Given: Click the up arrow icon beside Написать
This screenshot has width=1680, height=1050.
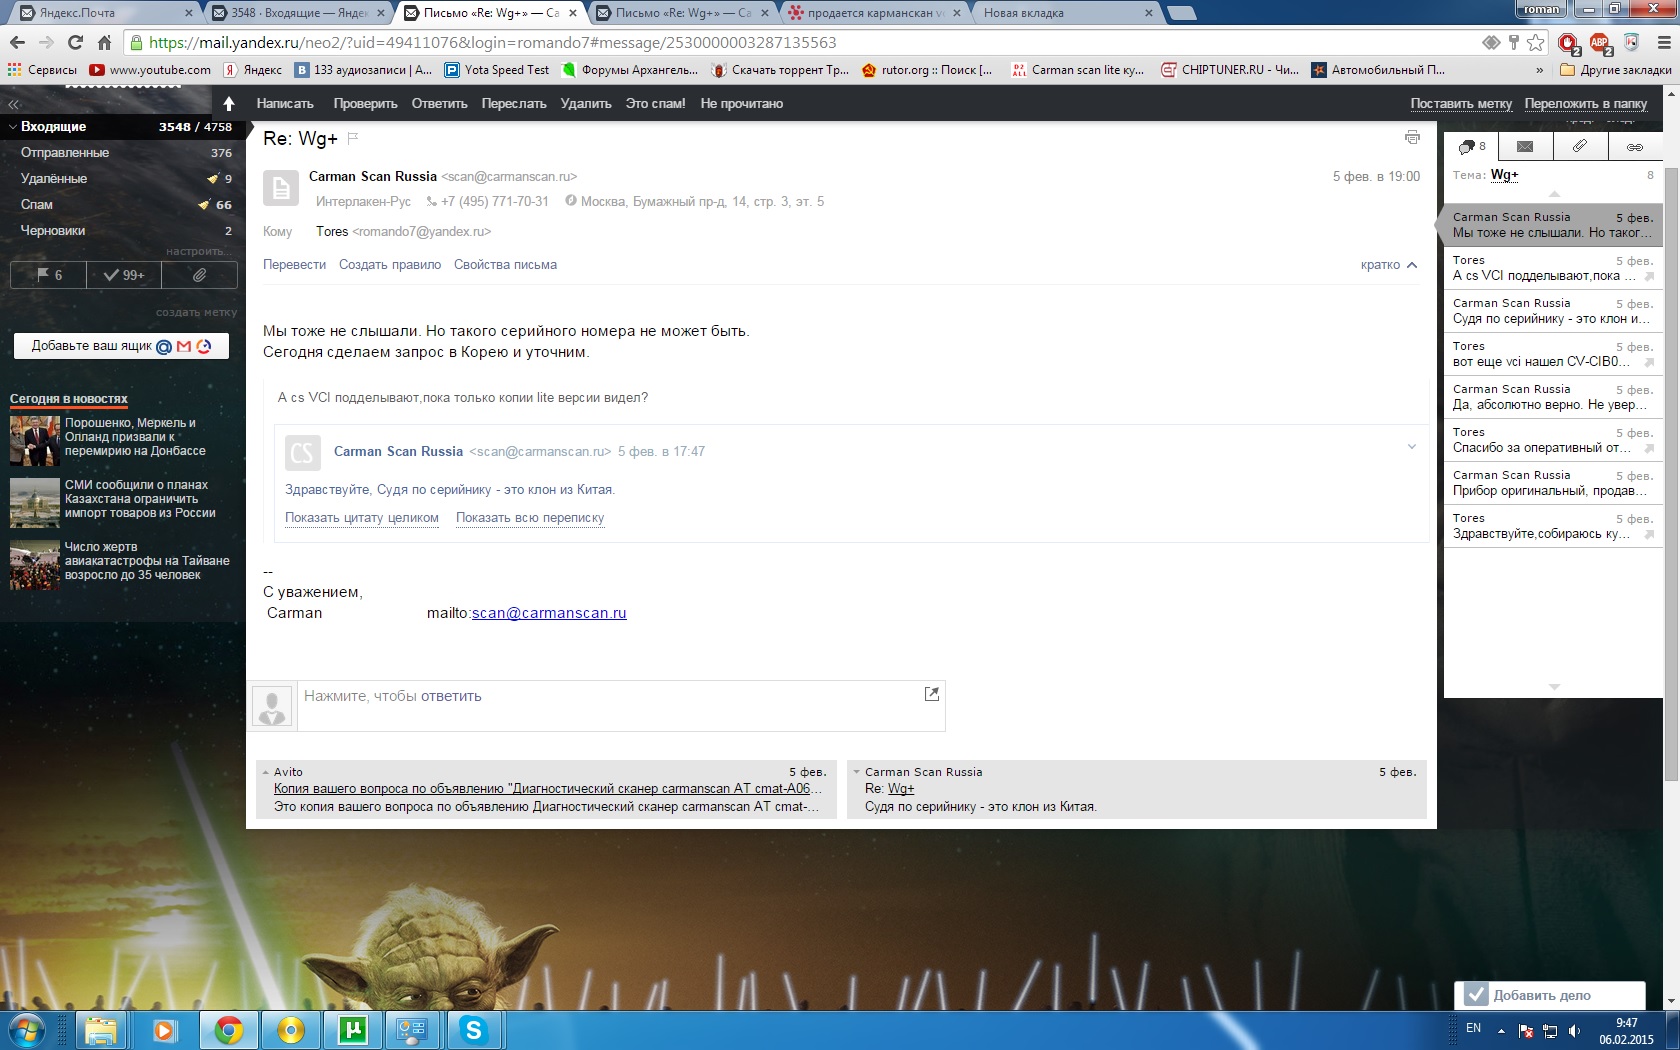Looking at the screenshot, I should click(x=229, y=104).
